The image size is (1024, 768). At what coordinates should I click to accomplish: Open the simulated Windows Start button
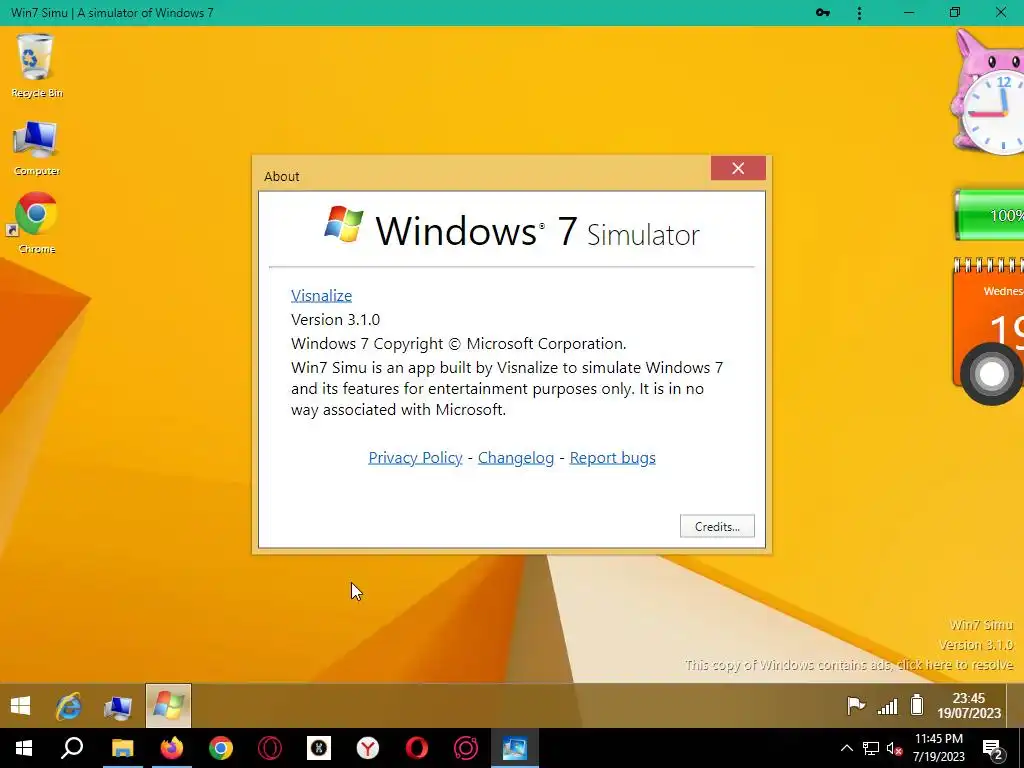(21, 706)
